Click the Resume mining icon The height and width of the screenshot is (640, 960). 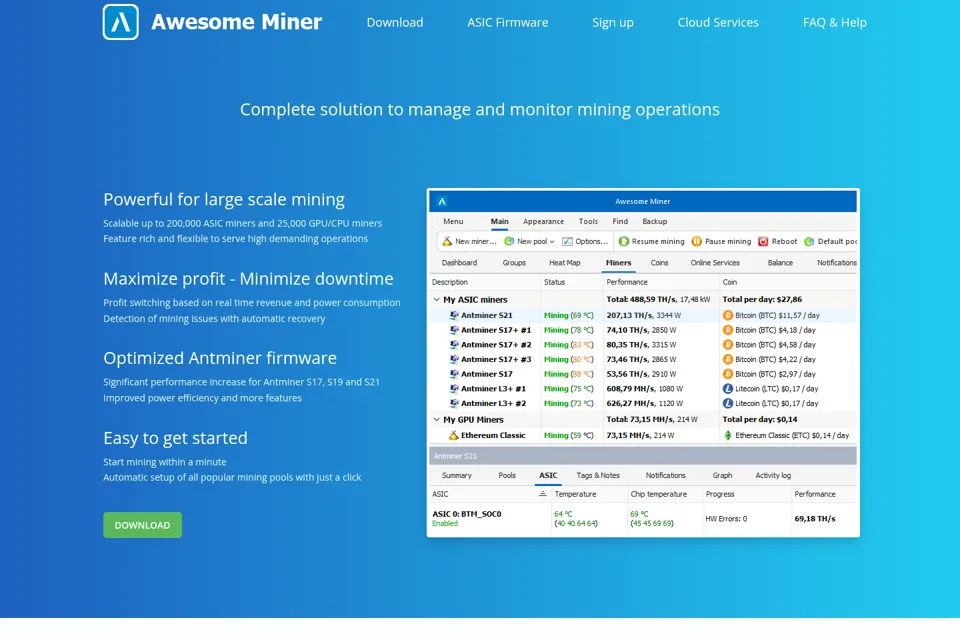(x=624, y=241)
